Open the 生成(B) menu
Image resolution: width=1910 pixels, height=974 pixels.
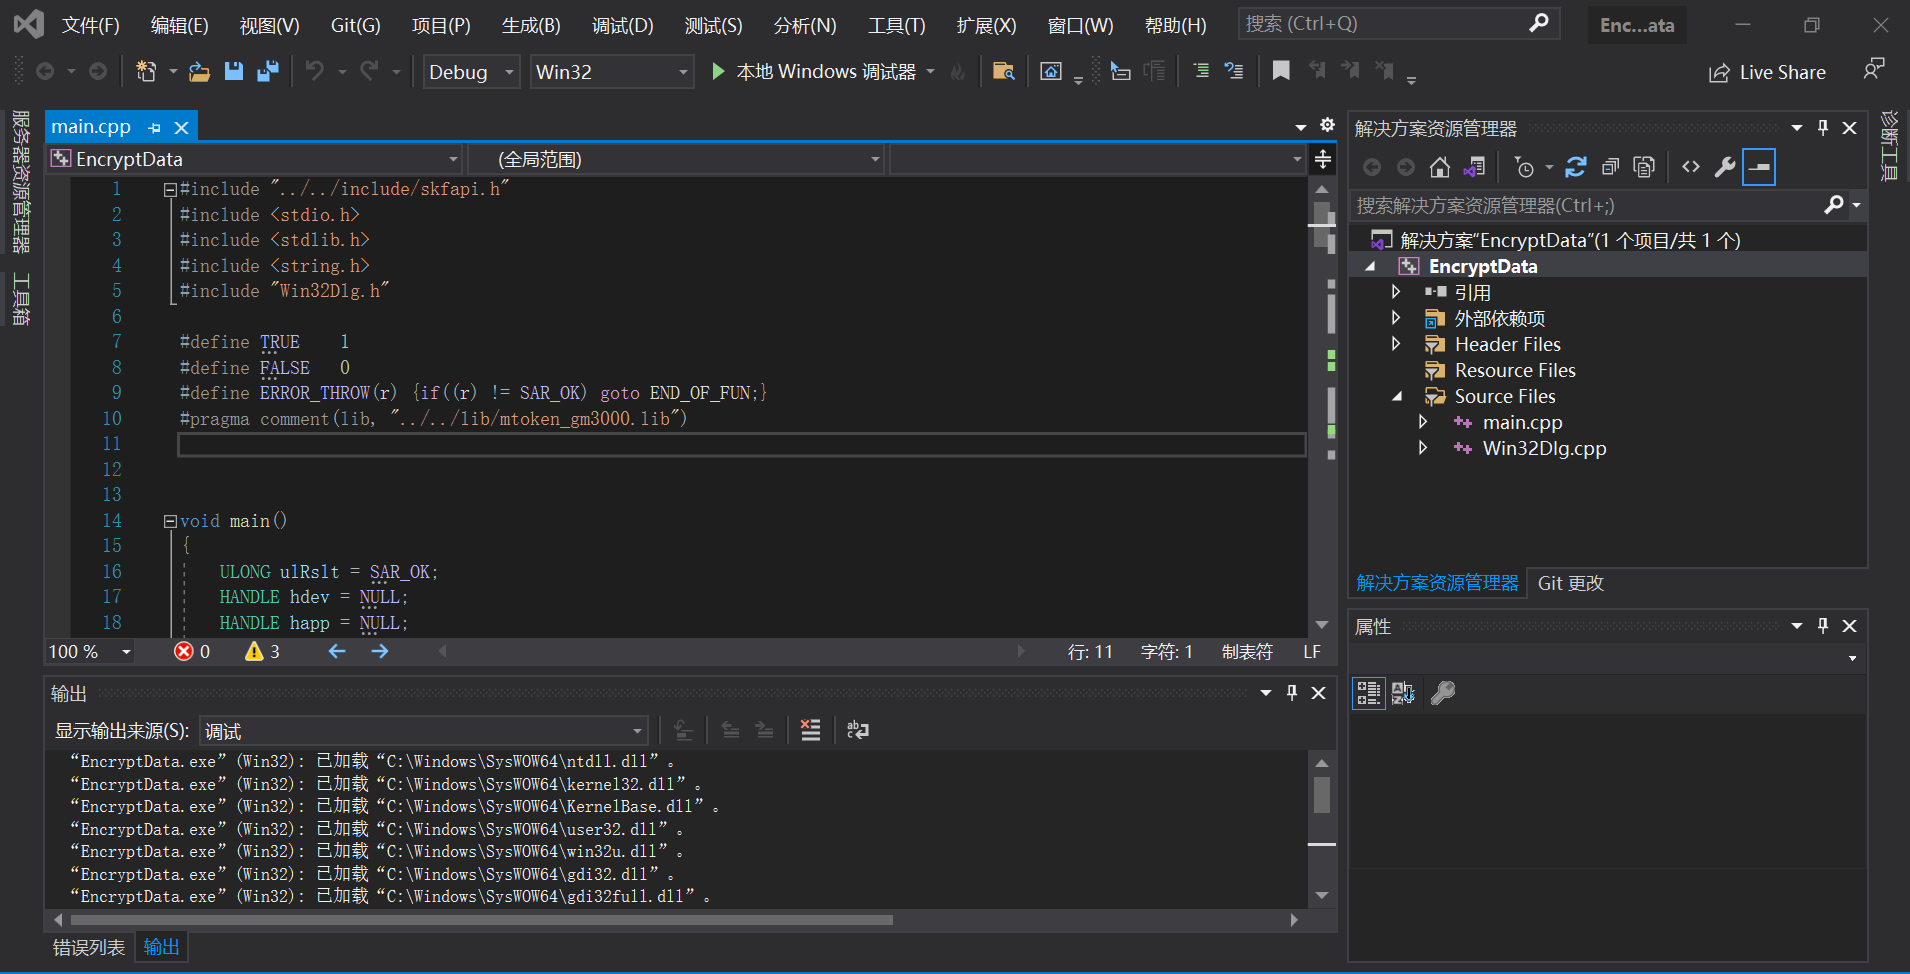click(x=531, y=25)
